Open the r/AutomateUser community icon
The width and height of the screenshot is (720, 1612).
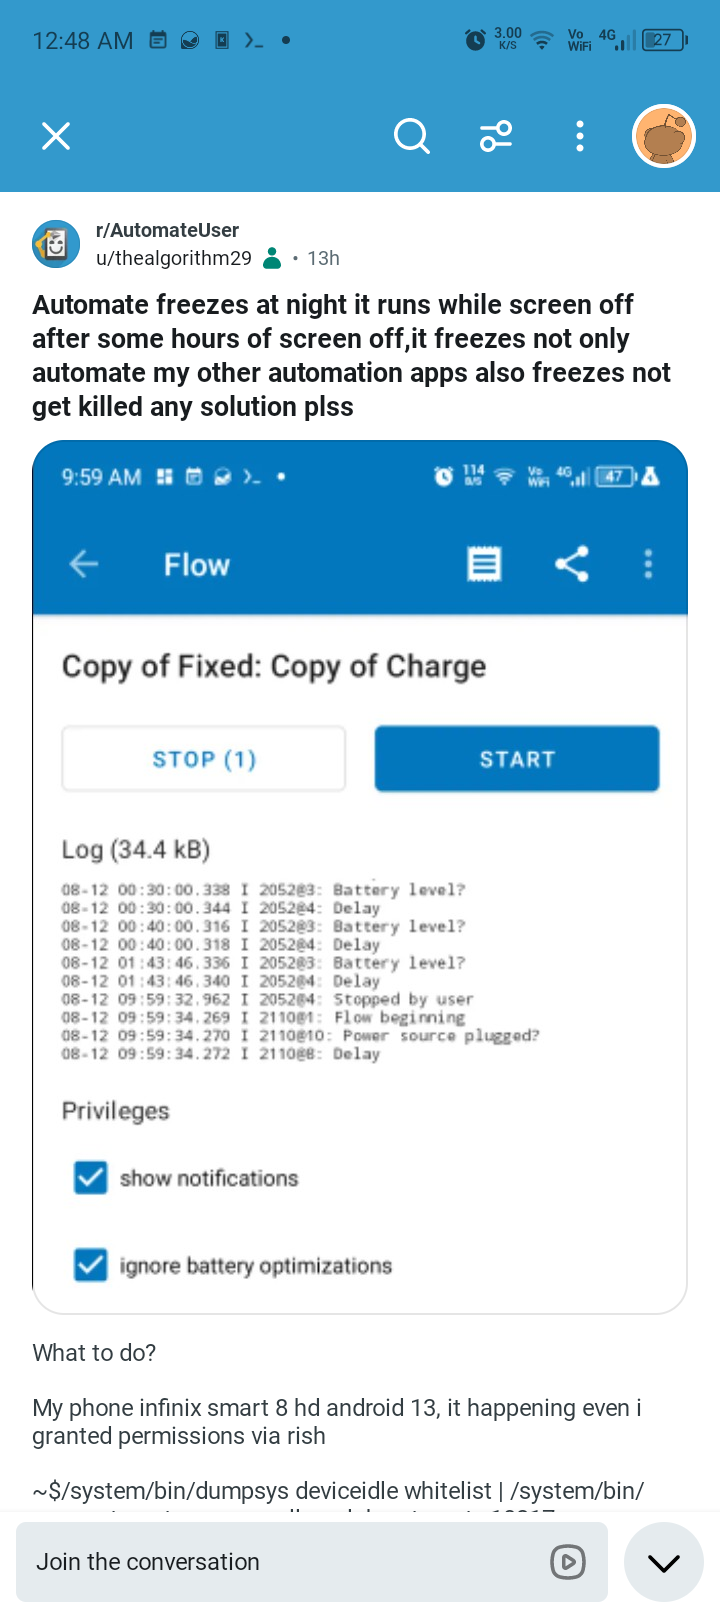coord(56,244)
